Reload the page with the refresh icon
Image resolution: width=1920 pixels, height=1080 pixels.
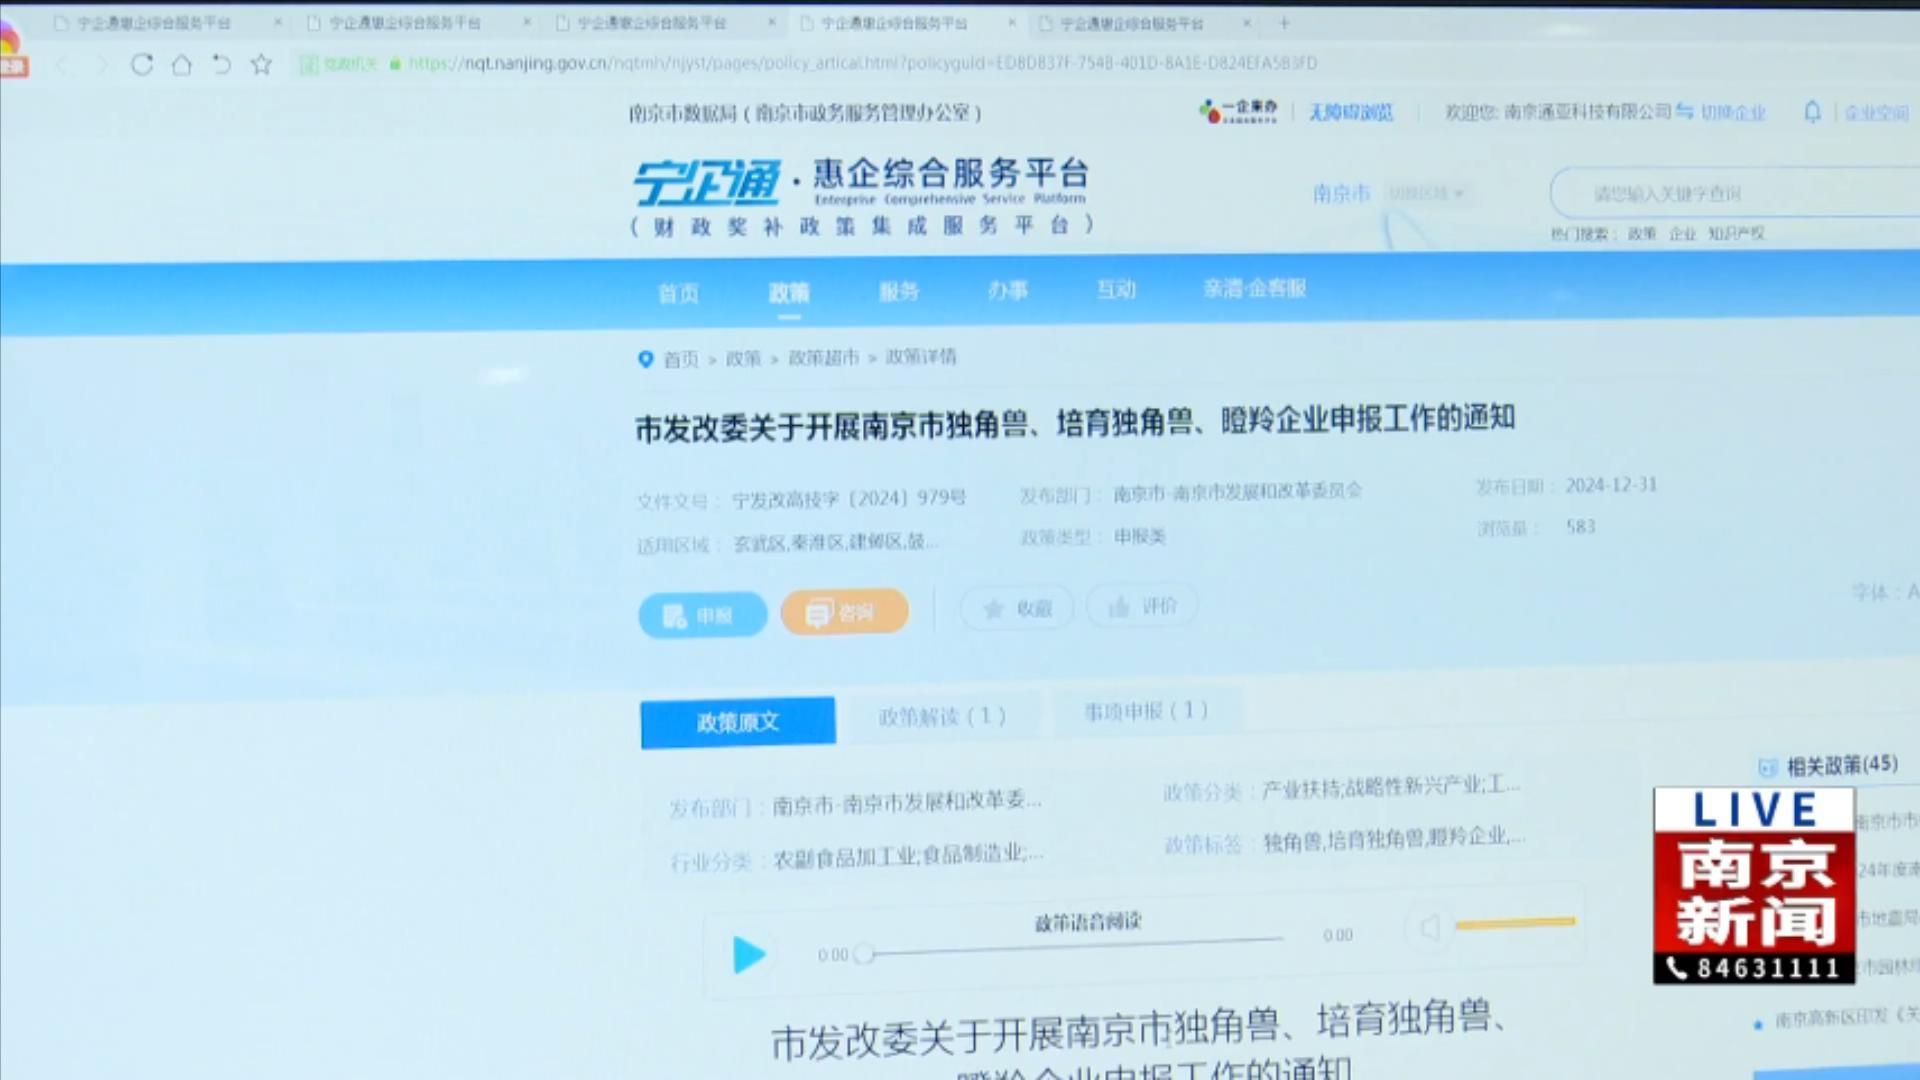(142, 65)
